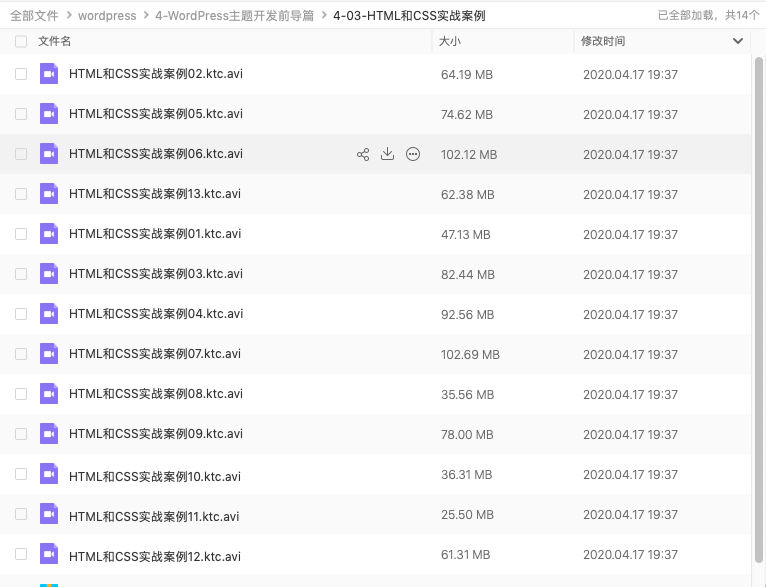Open file HTML和CSS实战案例03.ktc.avi
Screen dimensions: 766x587
[x=156, y=274]
